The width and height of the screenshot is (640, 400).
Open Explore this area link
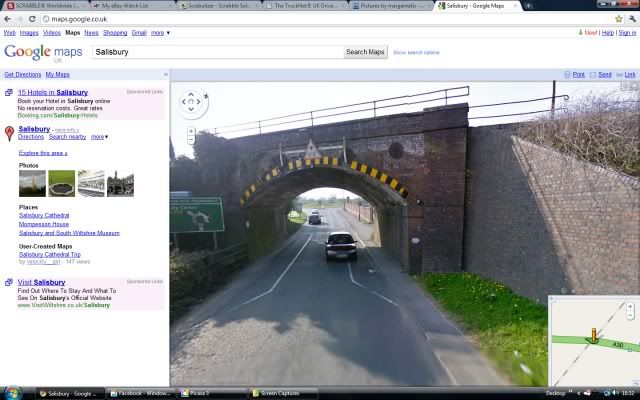[x=43, y=153]
